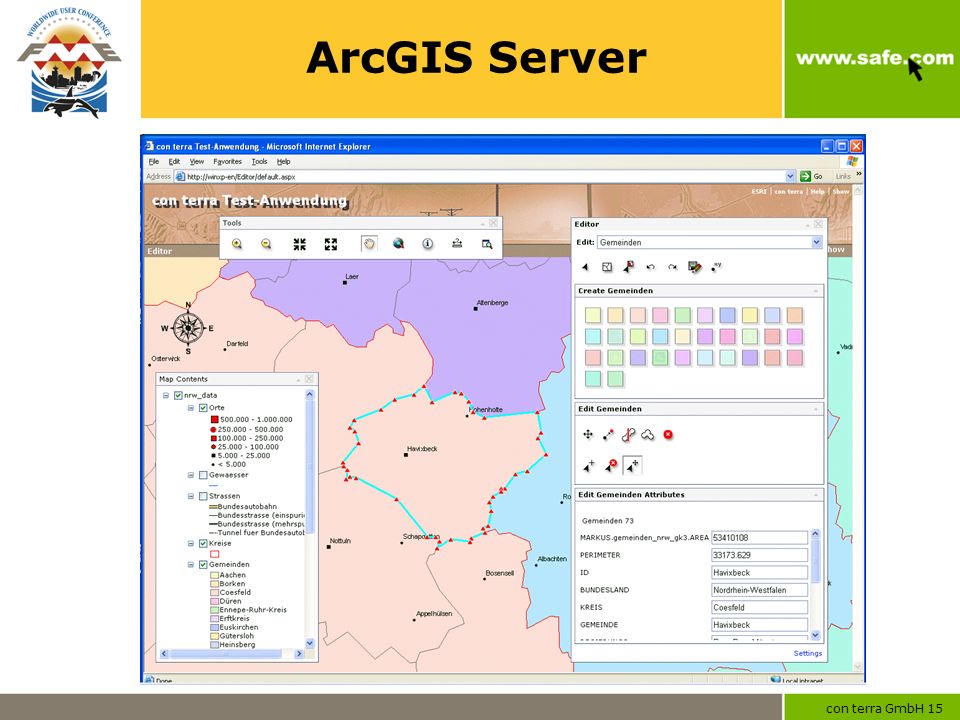Toggle the Orte layer checkbox
This screenshot has height=720, width=960.
[203, 408]
